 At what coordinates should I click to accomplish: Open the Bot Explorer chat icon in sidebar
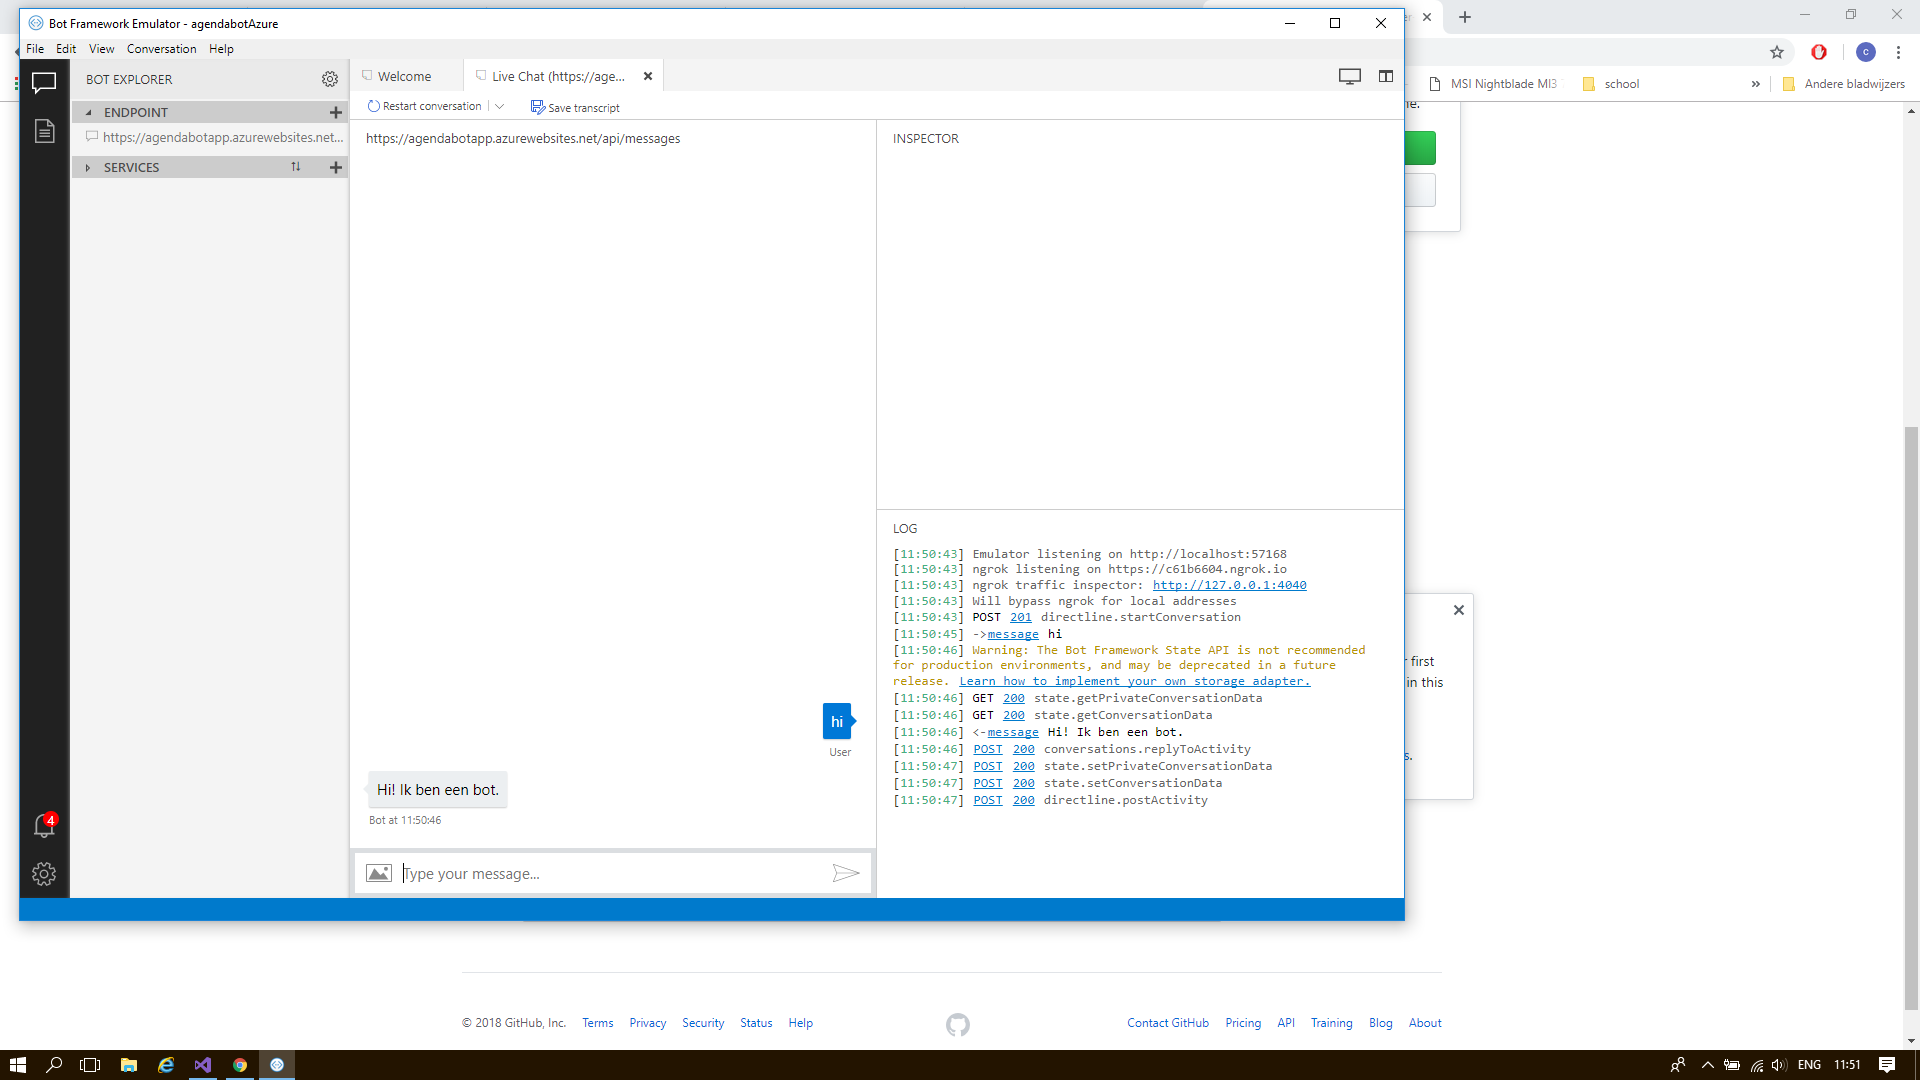[44, 83]
